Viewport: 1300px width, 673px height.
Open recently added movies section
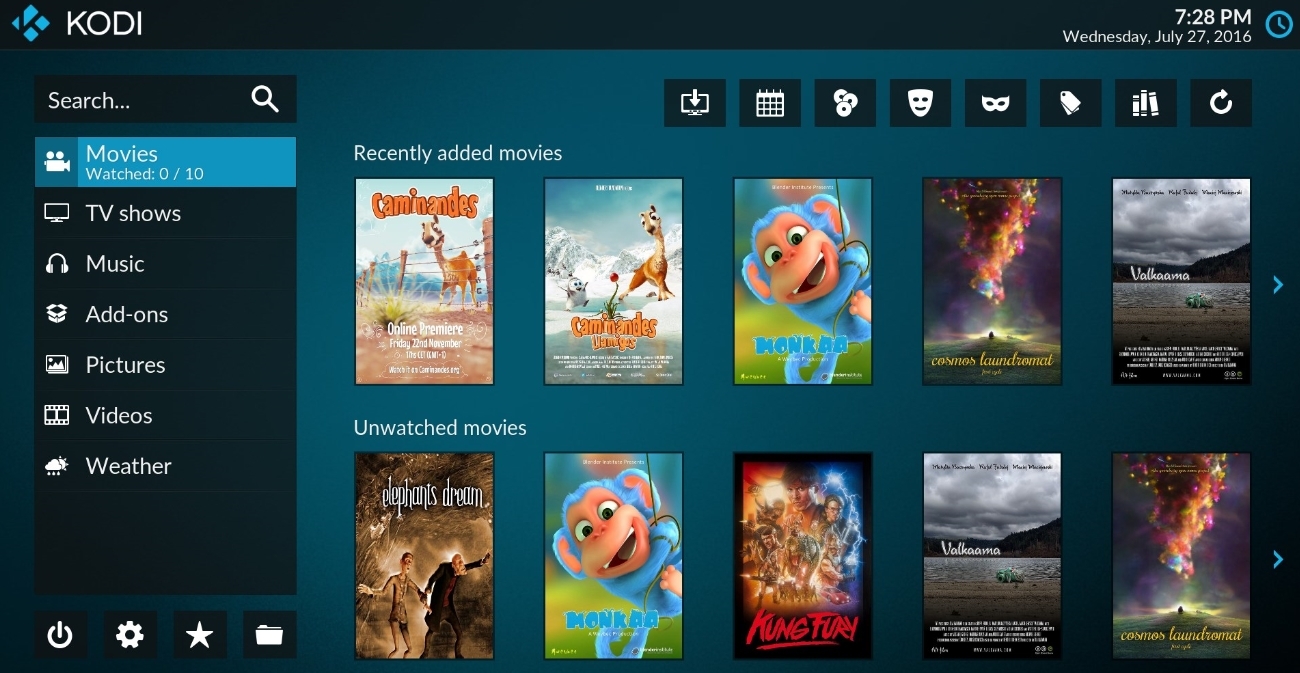pyautogui.click(x=694, y=102)
